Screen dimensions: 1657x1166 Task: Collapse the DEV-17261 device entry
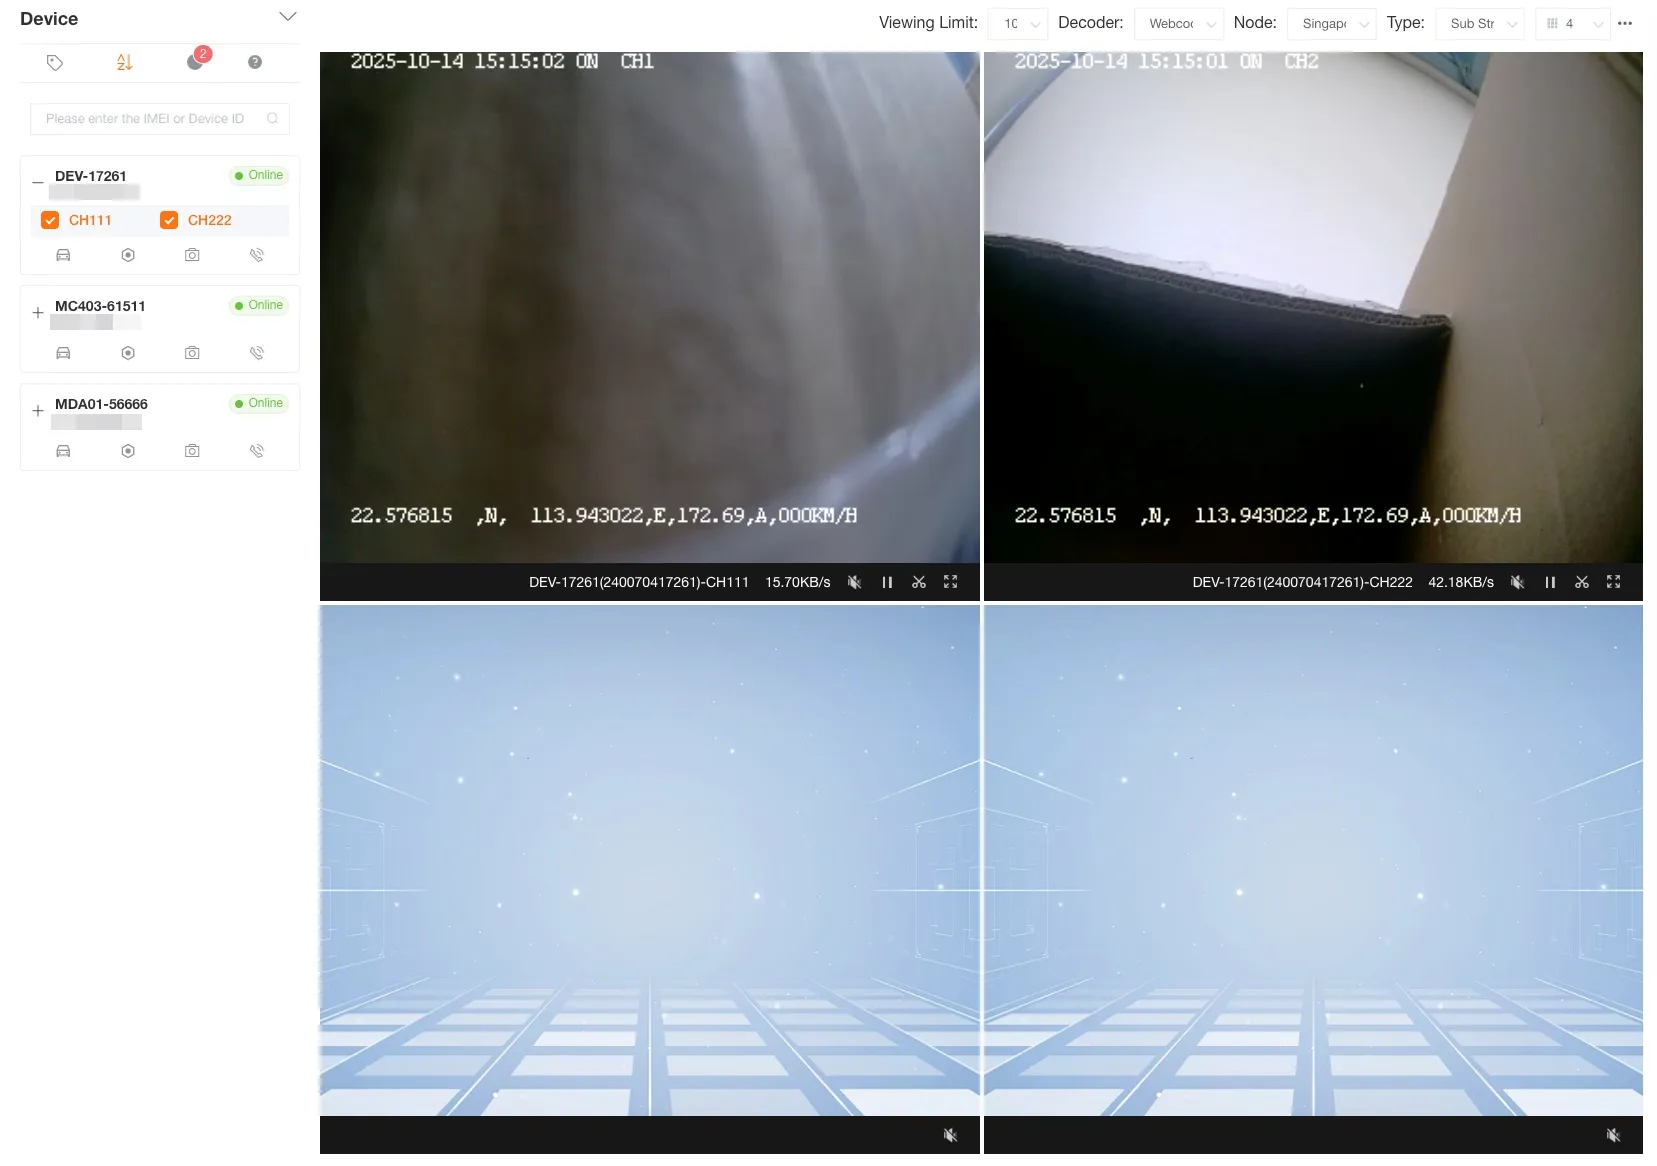tap(38, 182)
